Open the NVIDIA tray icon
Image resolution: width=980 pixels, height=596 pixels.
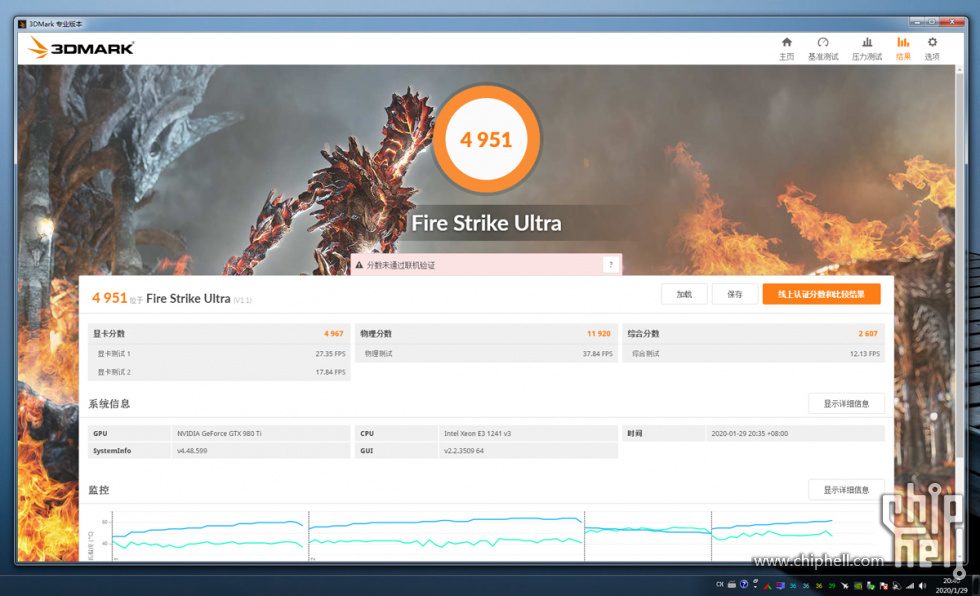tap(858, 585)
